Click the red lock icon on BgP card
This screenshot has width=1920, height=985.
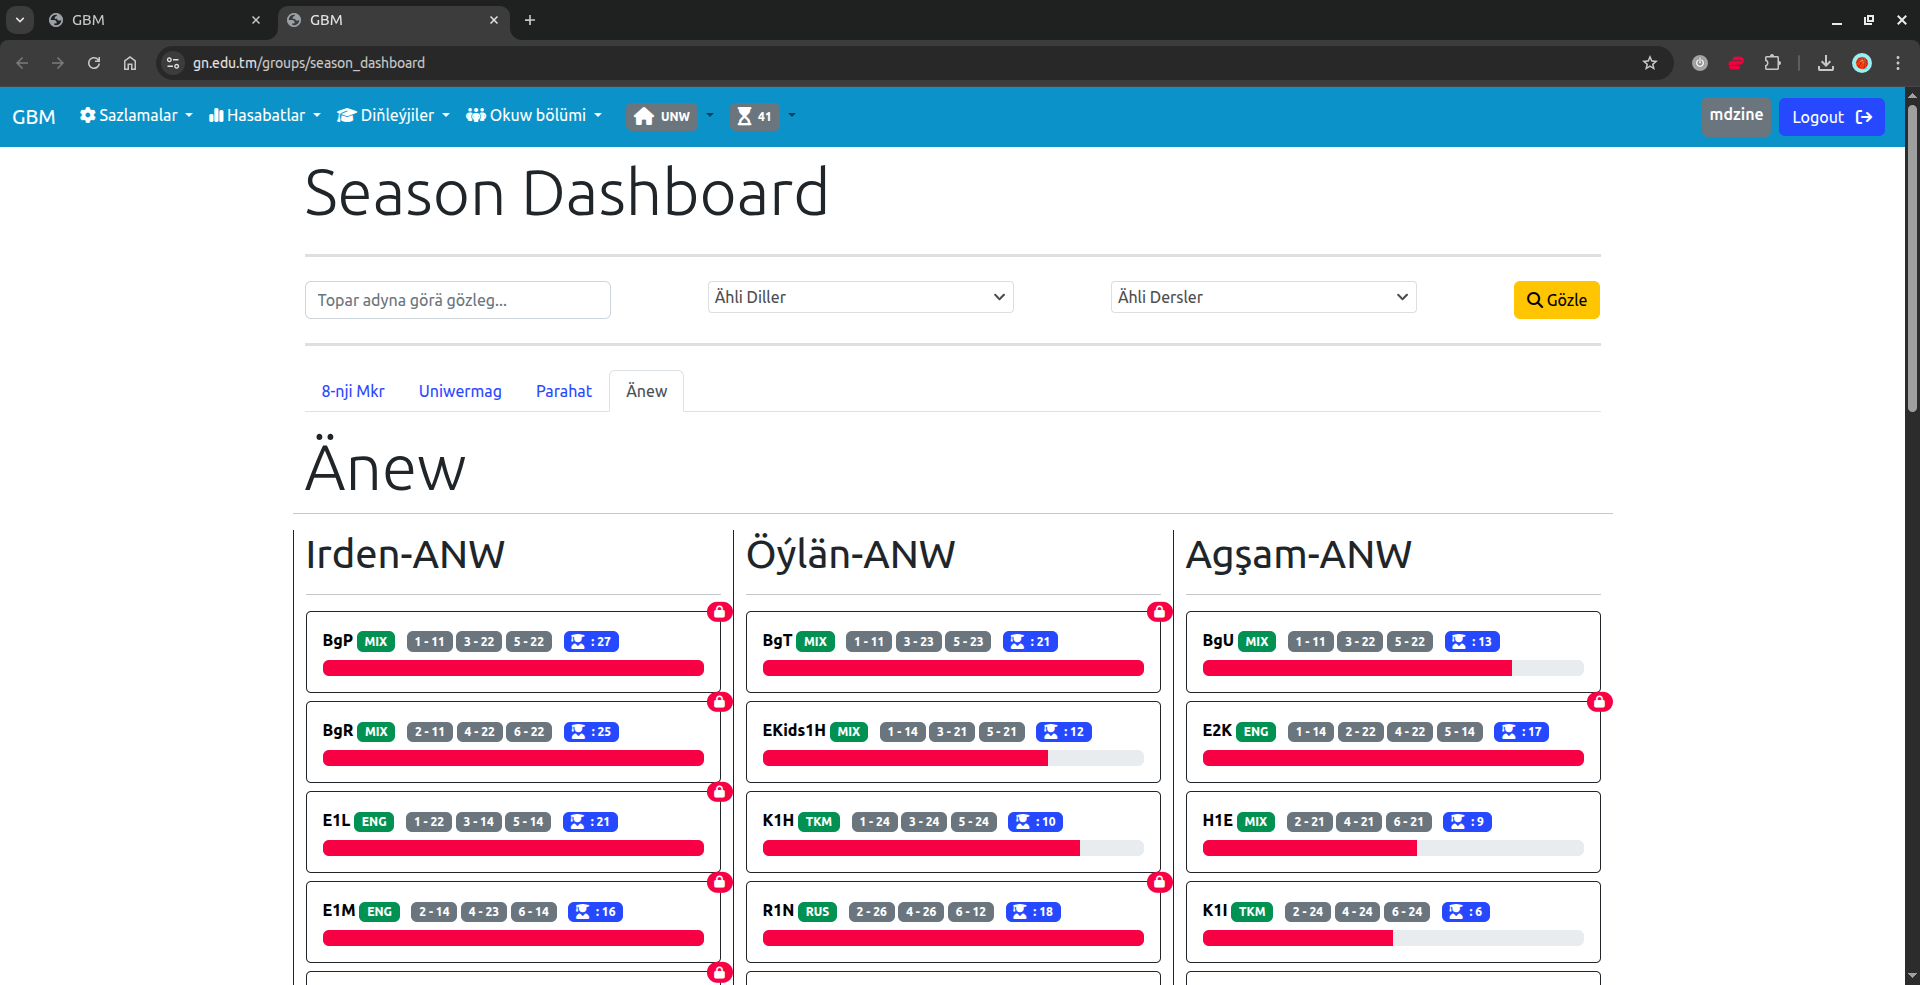(x=719, y=612)
